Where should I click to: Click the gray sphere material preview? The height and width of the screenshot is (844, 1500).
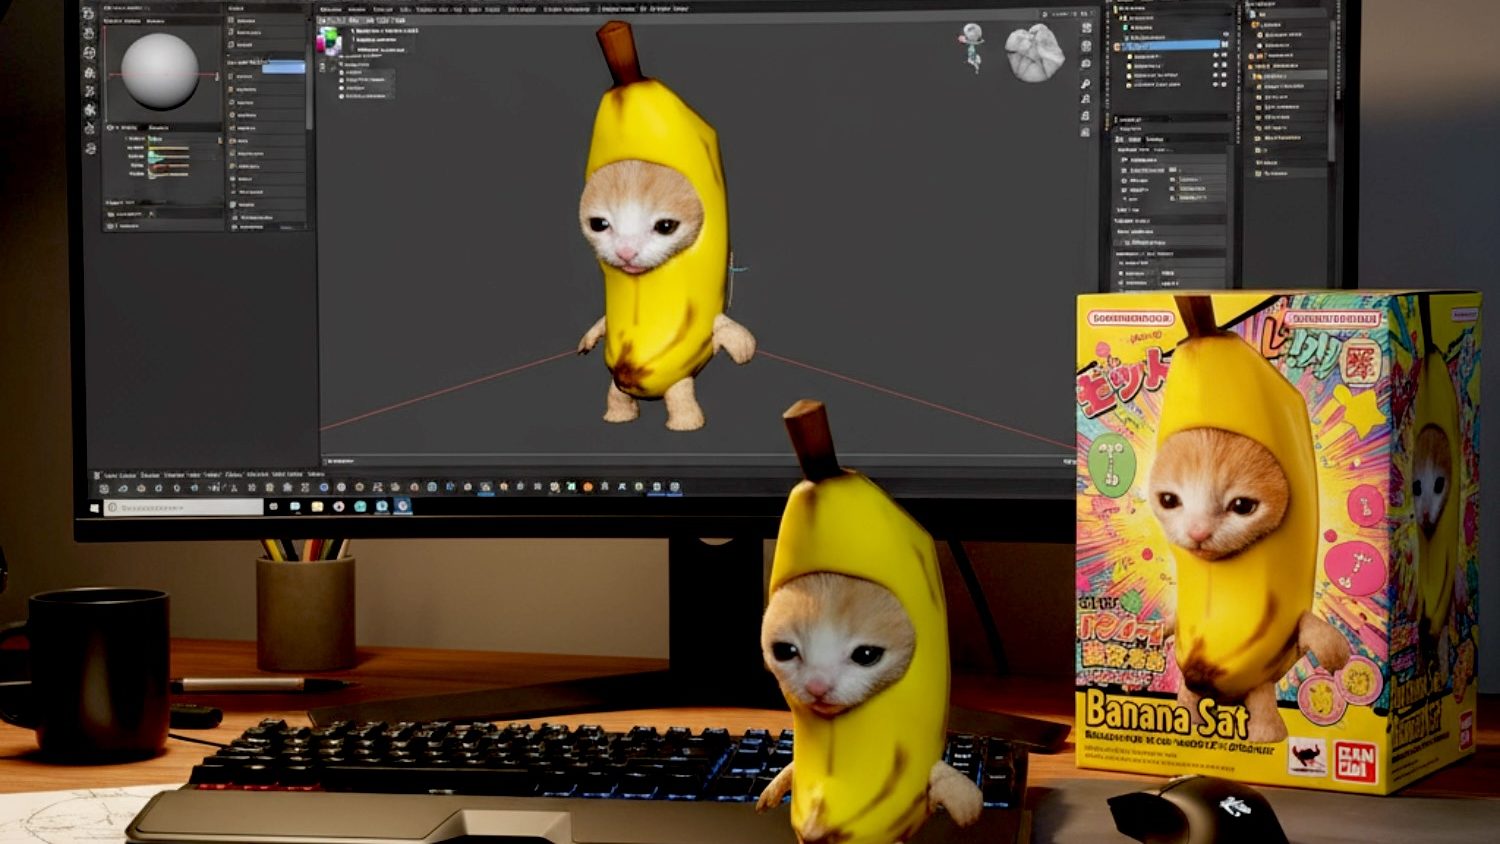(x=159, y=71)
